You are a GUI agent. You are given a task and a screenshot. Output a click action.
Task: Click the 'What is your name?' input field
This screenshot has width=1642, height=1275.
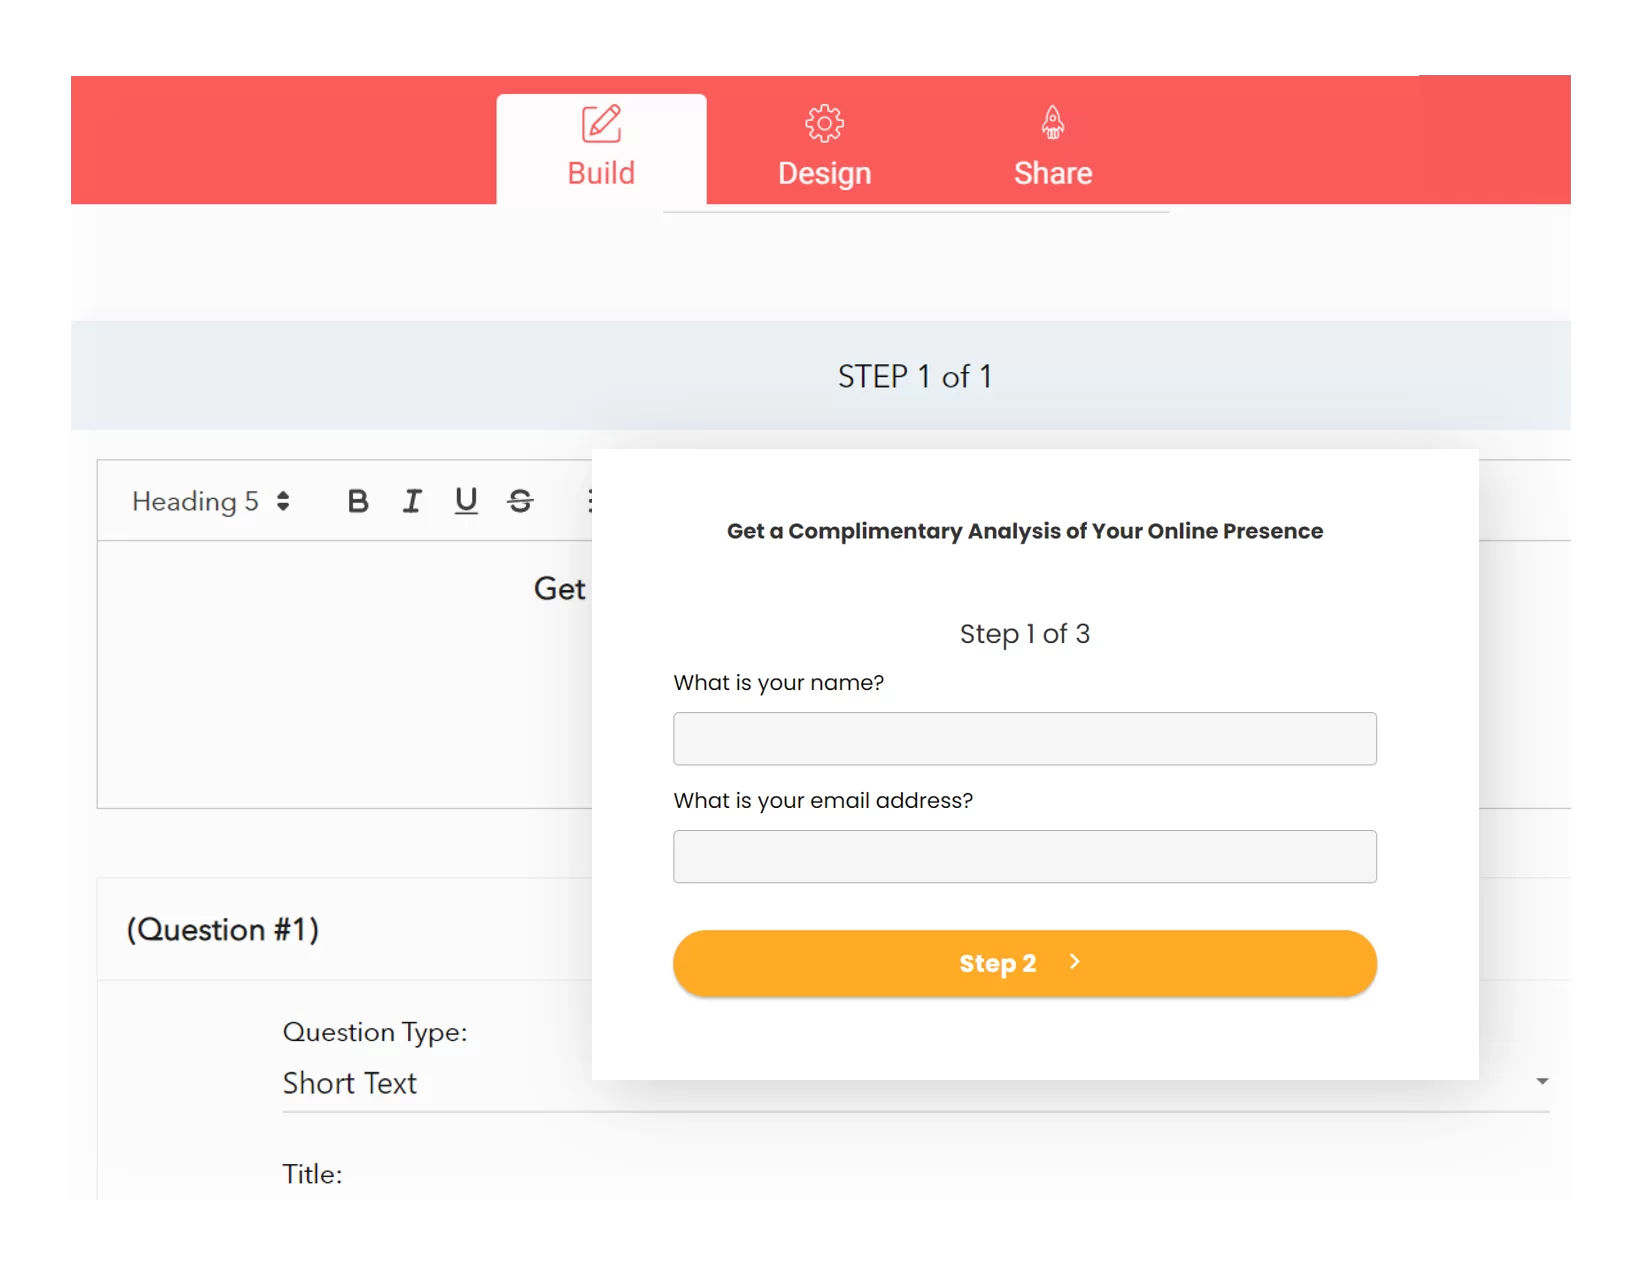pos(1024,739)
